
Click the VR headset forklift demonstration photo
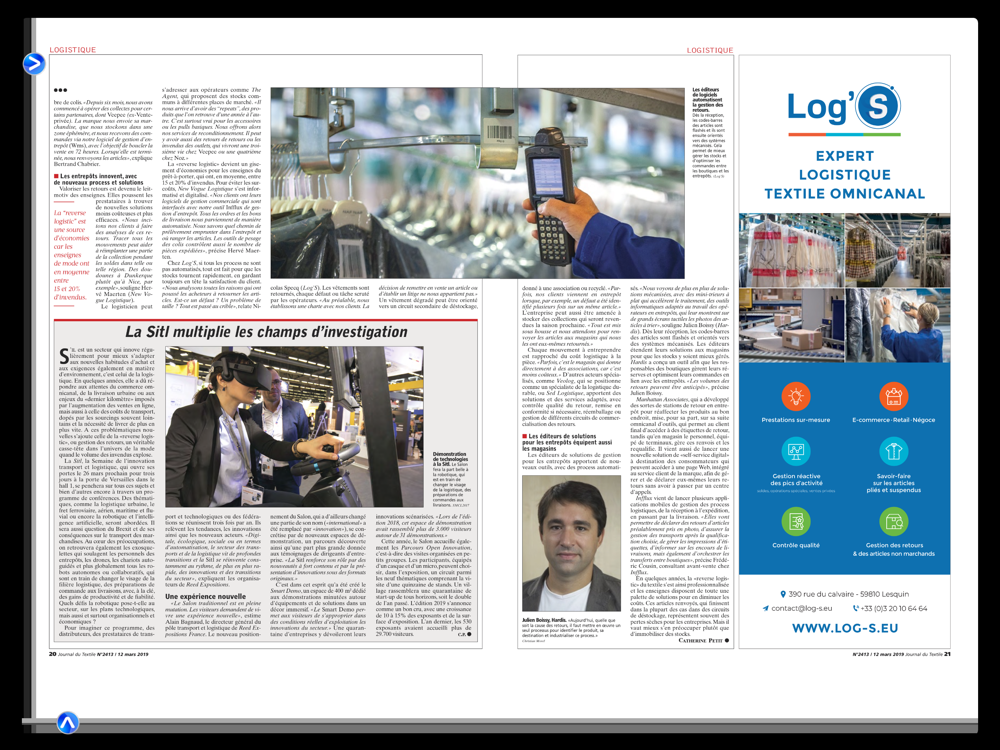pos(294,427)
